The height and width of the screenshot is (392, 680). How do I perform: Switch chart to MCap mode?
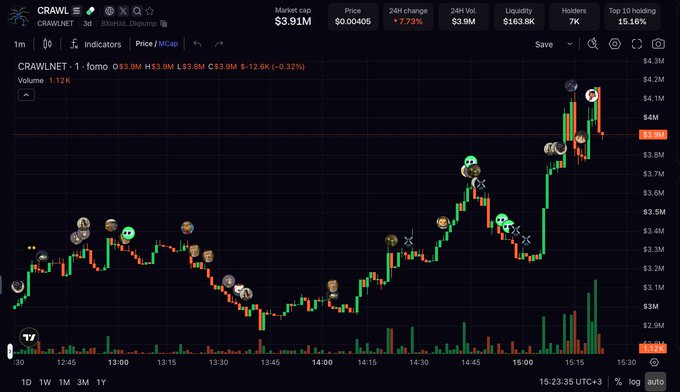coord(168,44)
